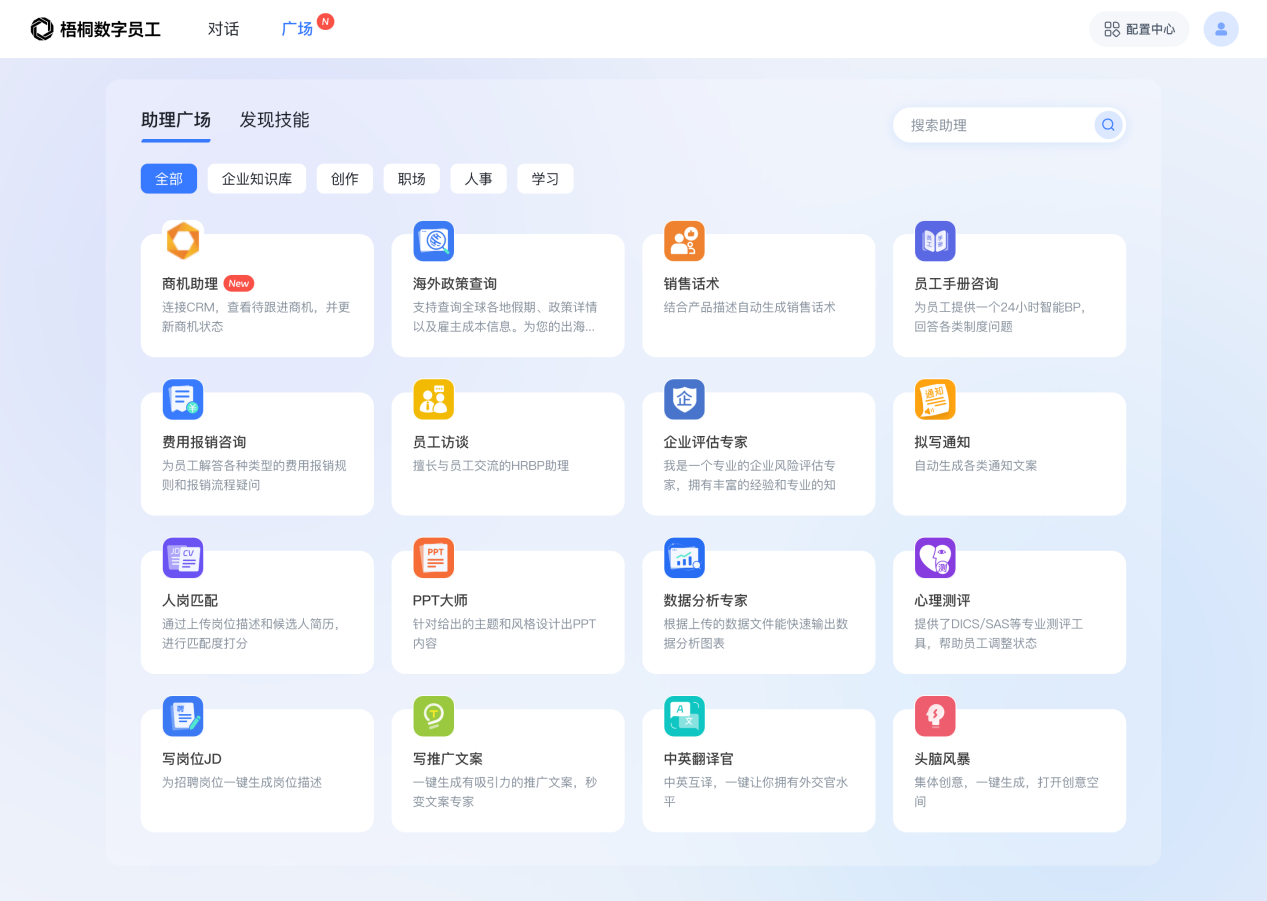Open the 数据分析专家 card title
Screen dimensions: 1267x901
point(706,600)
